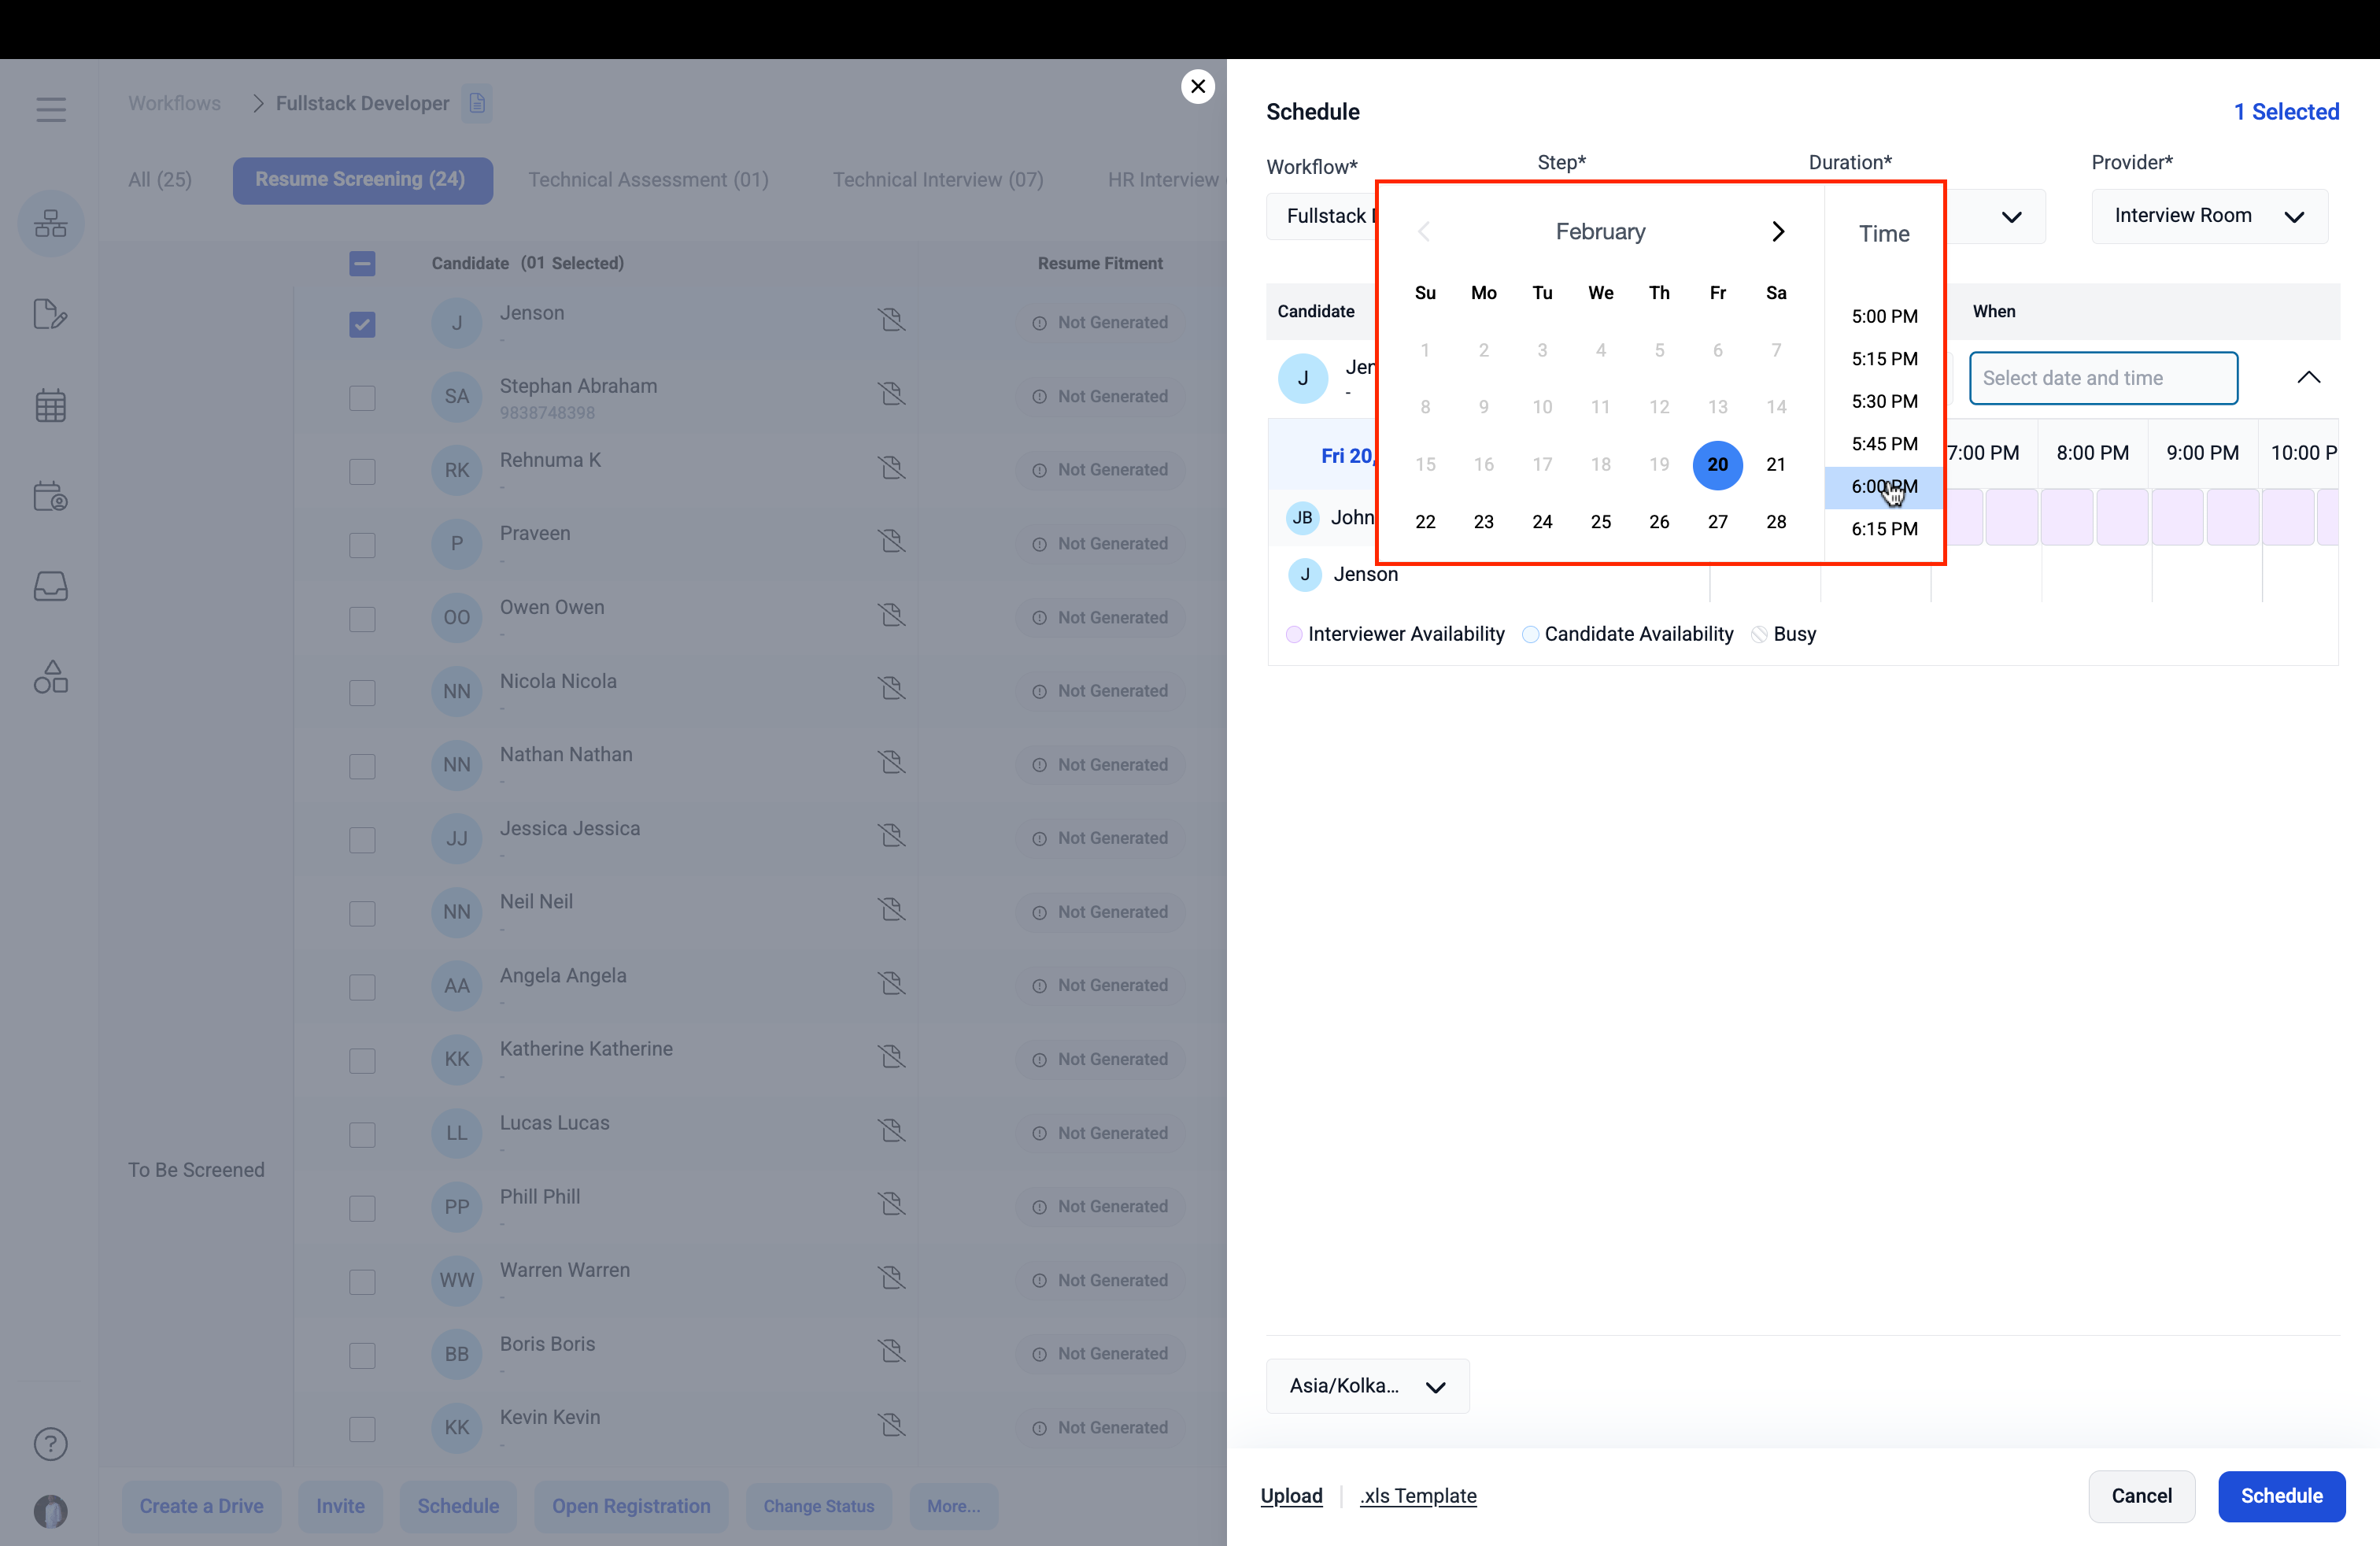
Task: Open the hamburger menu in the sidebar
Action: 50,109
